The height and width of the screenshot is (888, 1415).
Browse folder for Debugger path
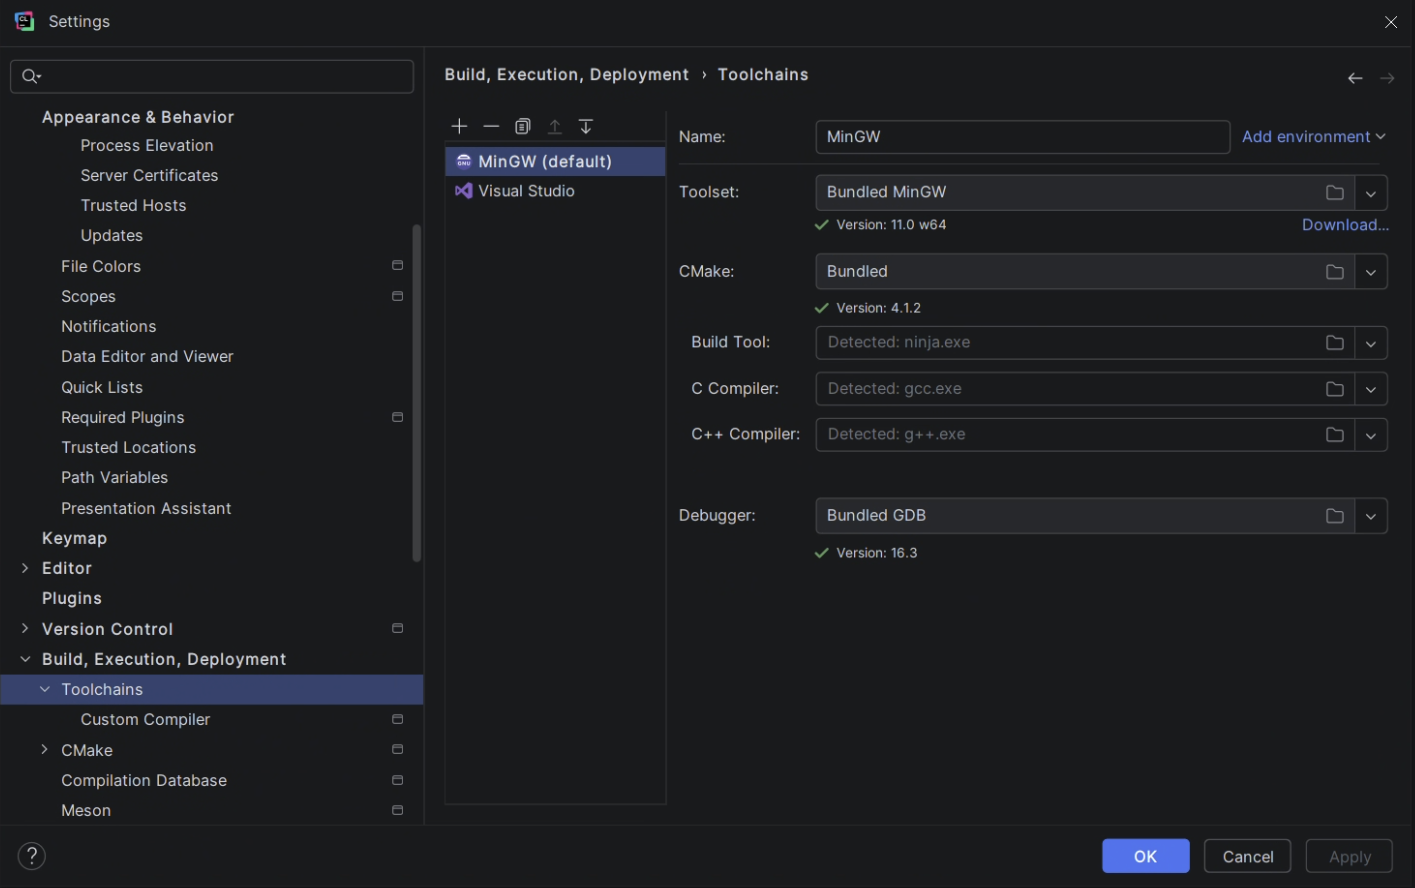pyautogui.click(x=1335, y=516)
